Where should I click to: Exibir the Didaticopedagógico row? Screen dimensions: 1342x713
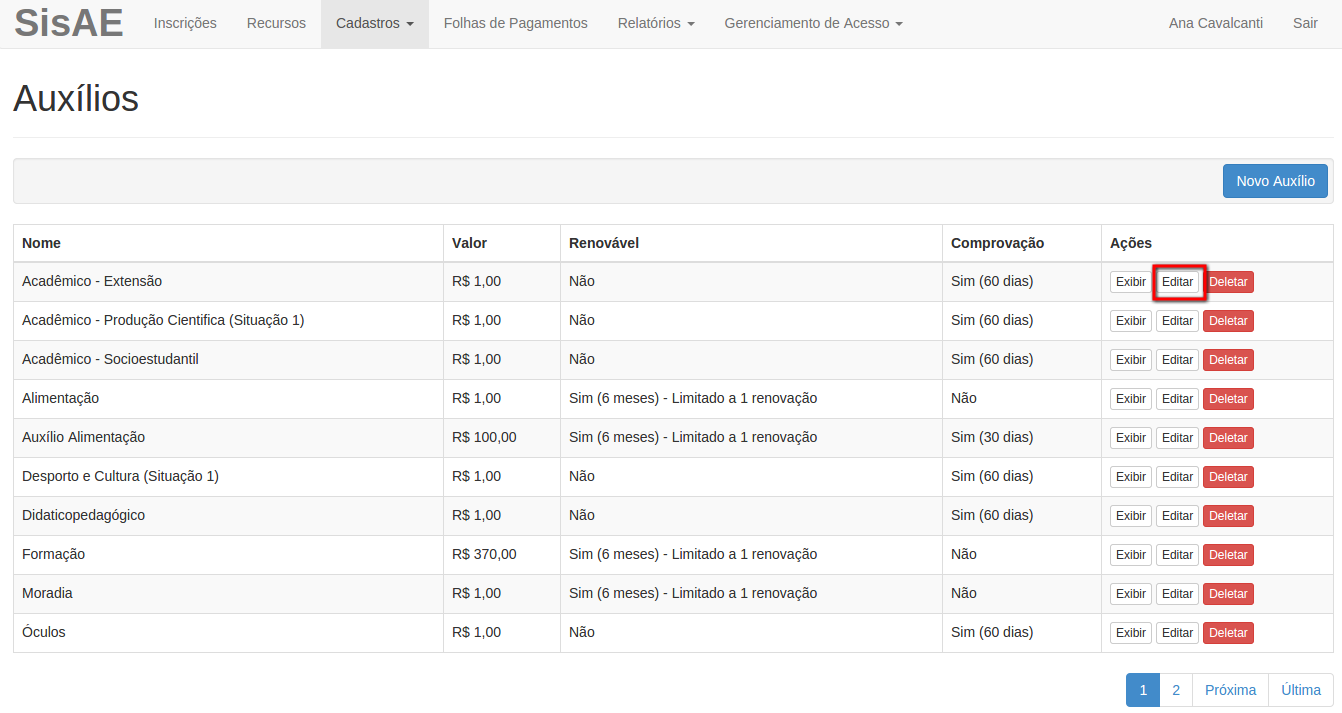click(1131, 516)
